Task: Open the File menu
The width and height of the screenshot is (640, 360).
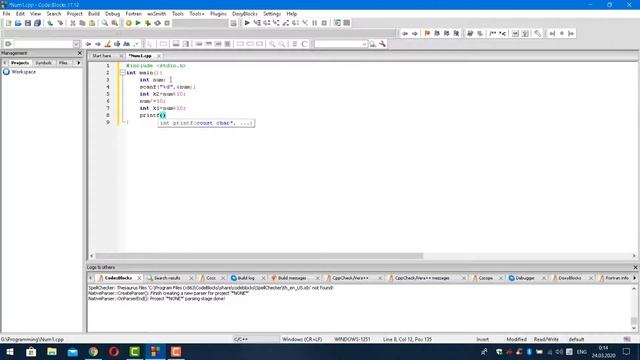Action: [x=7, y=14]
